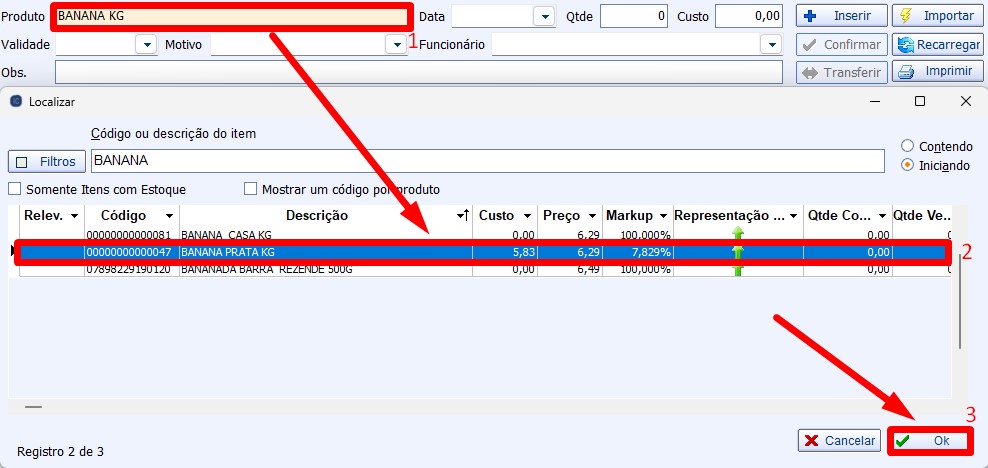This screenshot has width=988, height=468.
Task: Sort by the Descrição column header
Action: click(317, 215)
